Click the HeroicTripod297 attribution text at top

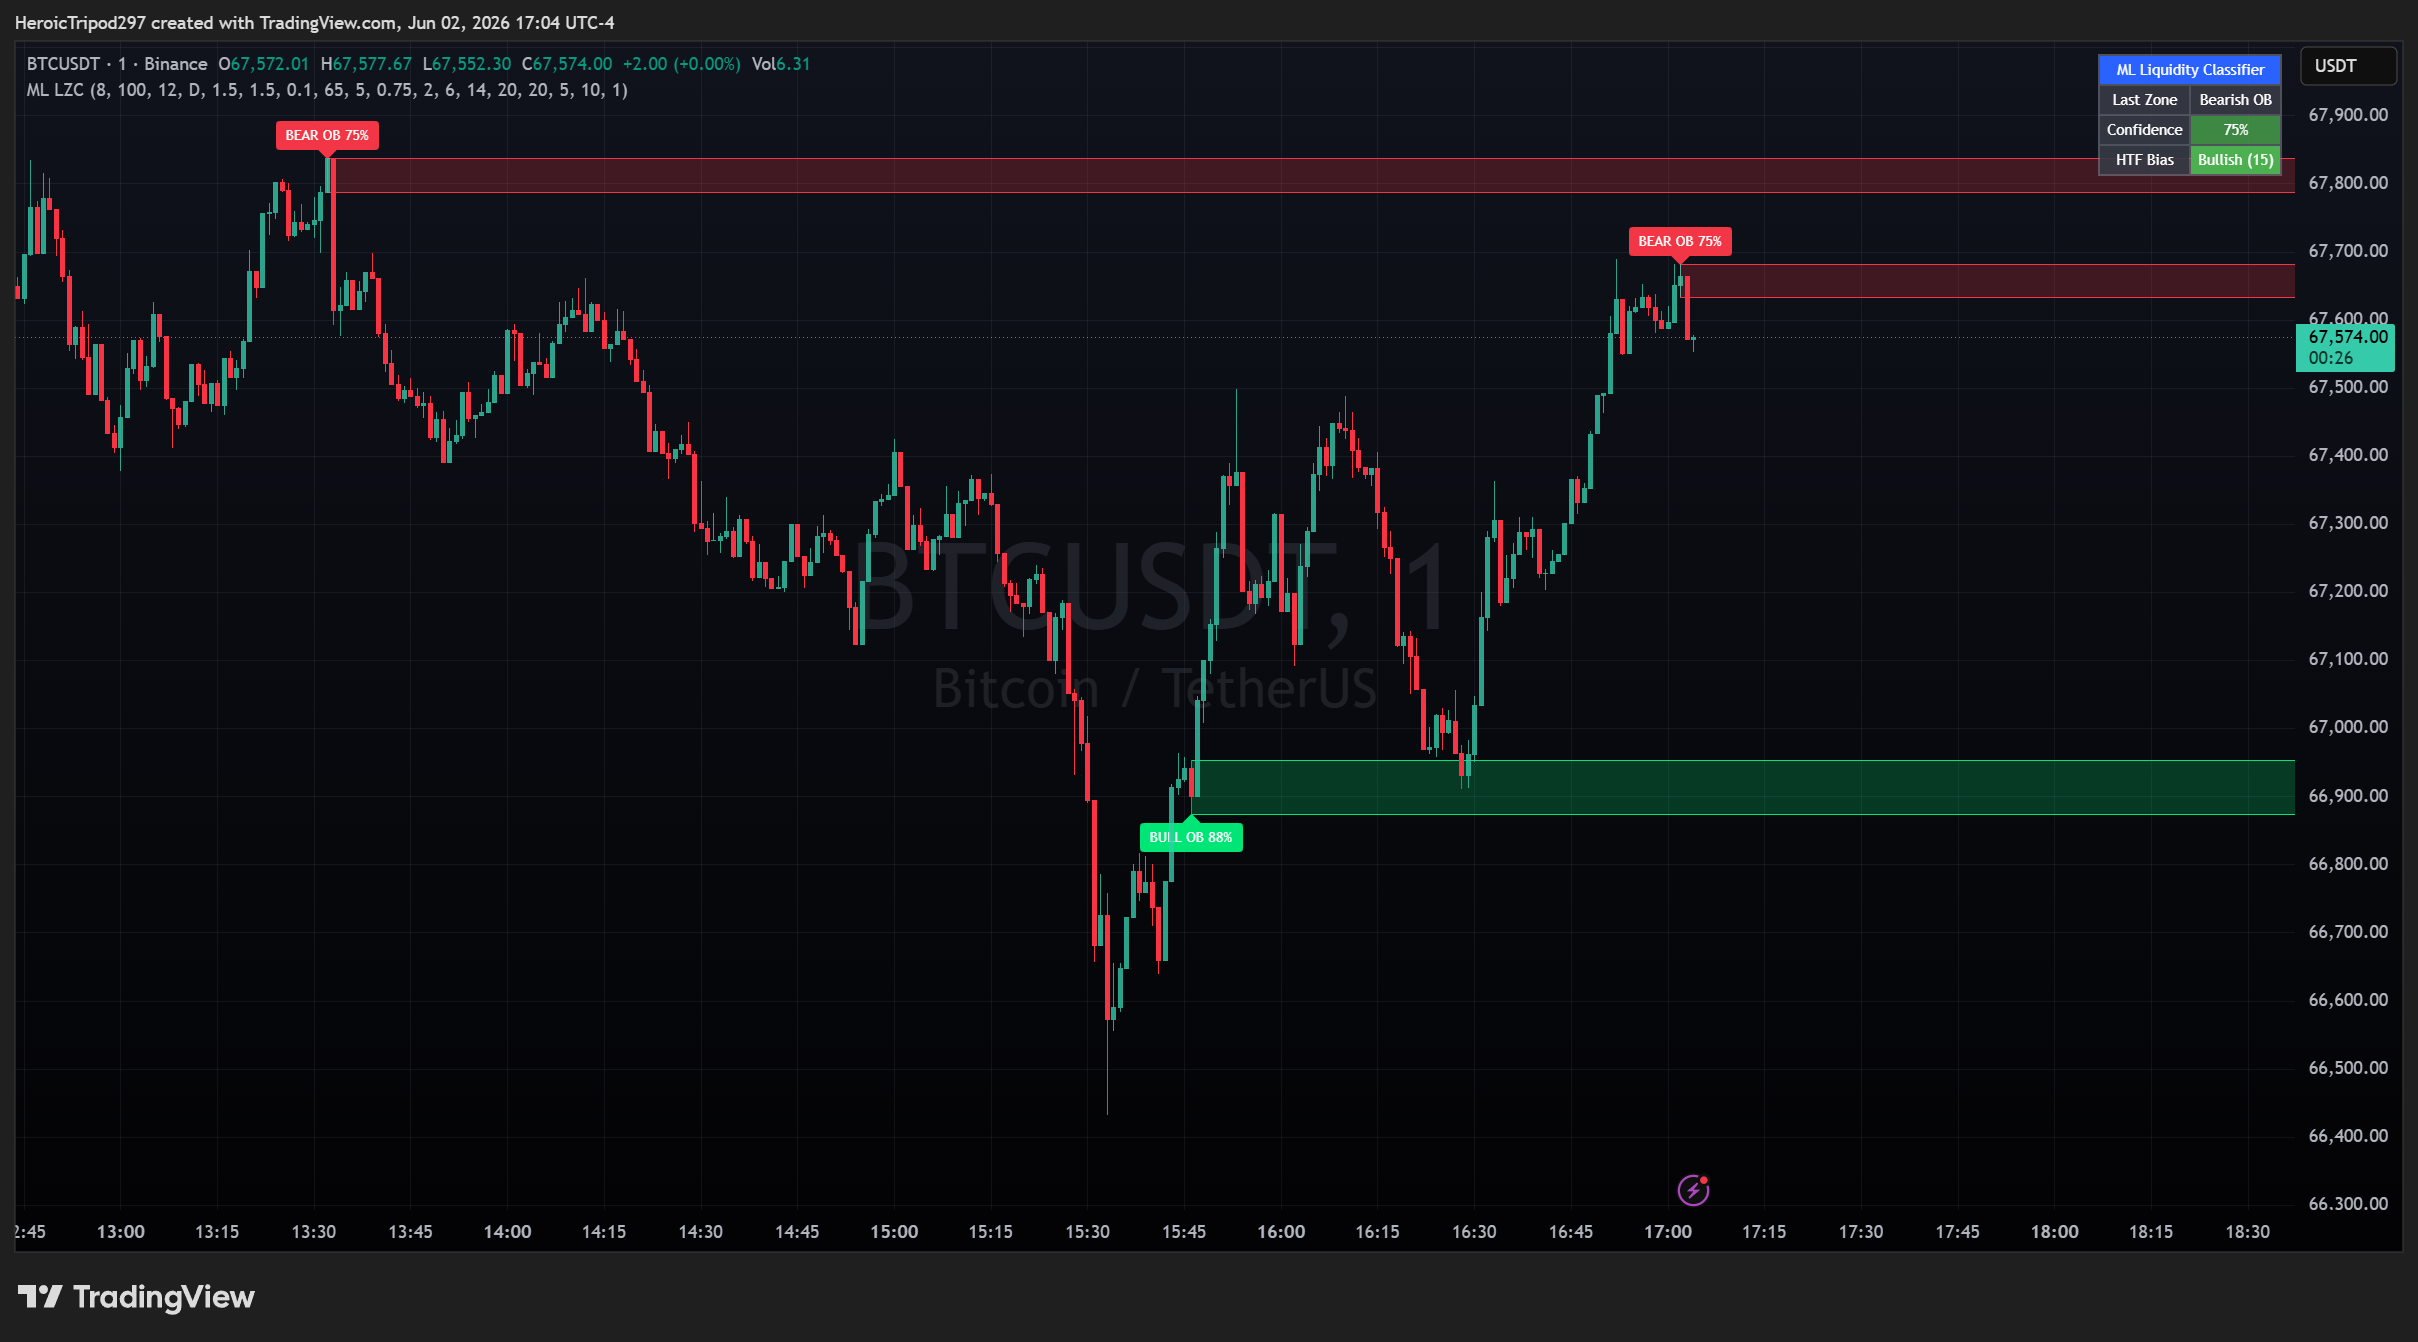(x=315, y=22)
